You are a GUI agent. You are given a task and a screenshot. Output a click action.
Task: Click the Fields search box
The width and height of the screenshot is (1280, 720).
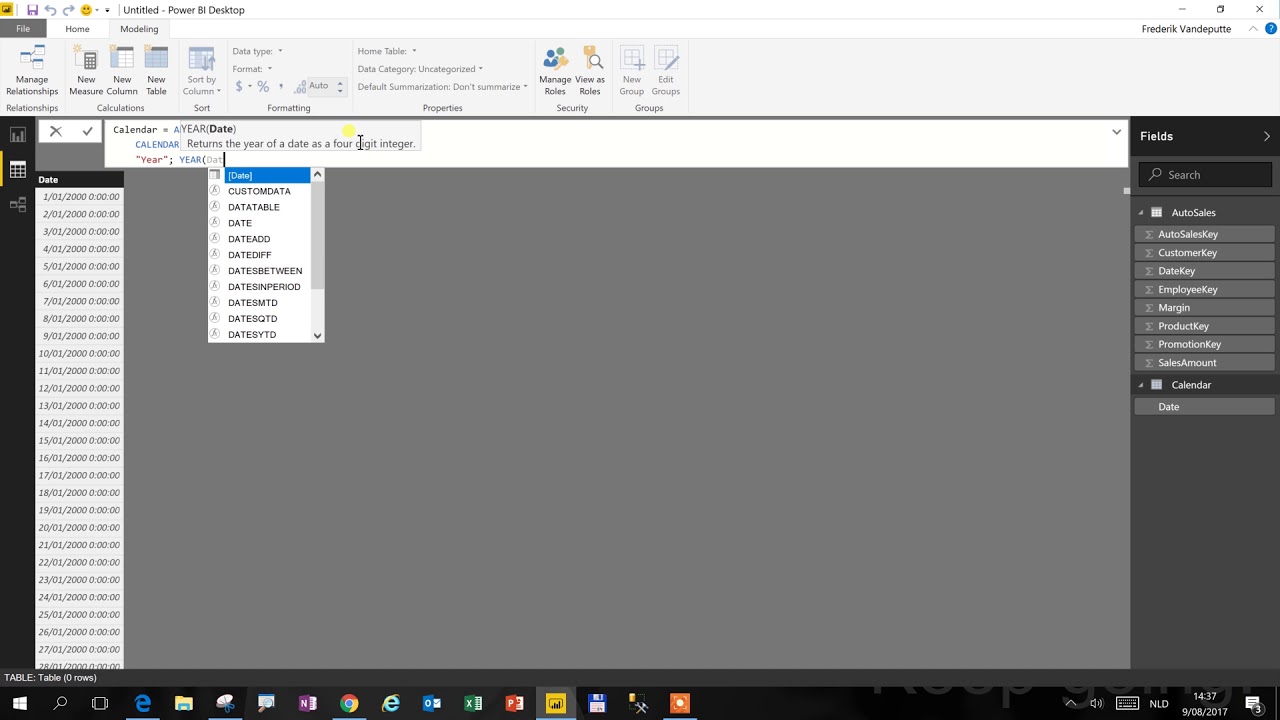[1205, 175]
